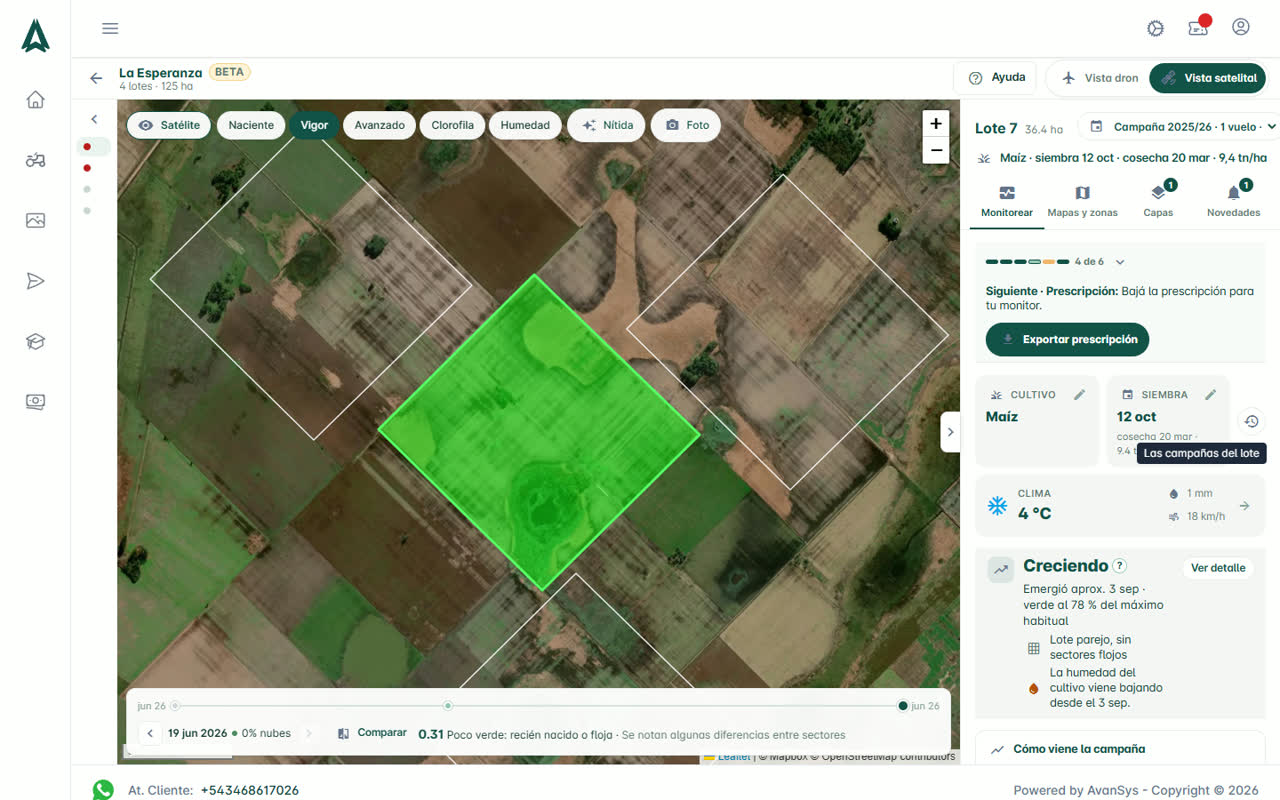The height and width of the screenshot is (800, 1280).
Task: Switch to Vista dron
Action: (x=1099, y=78)
